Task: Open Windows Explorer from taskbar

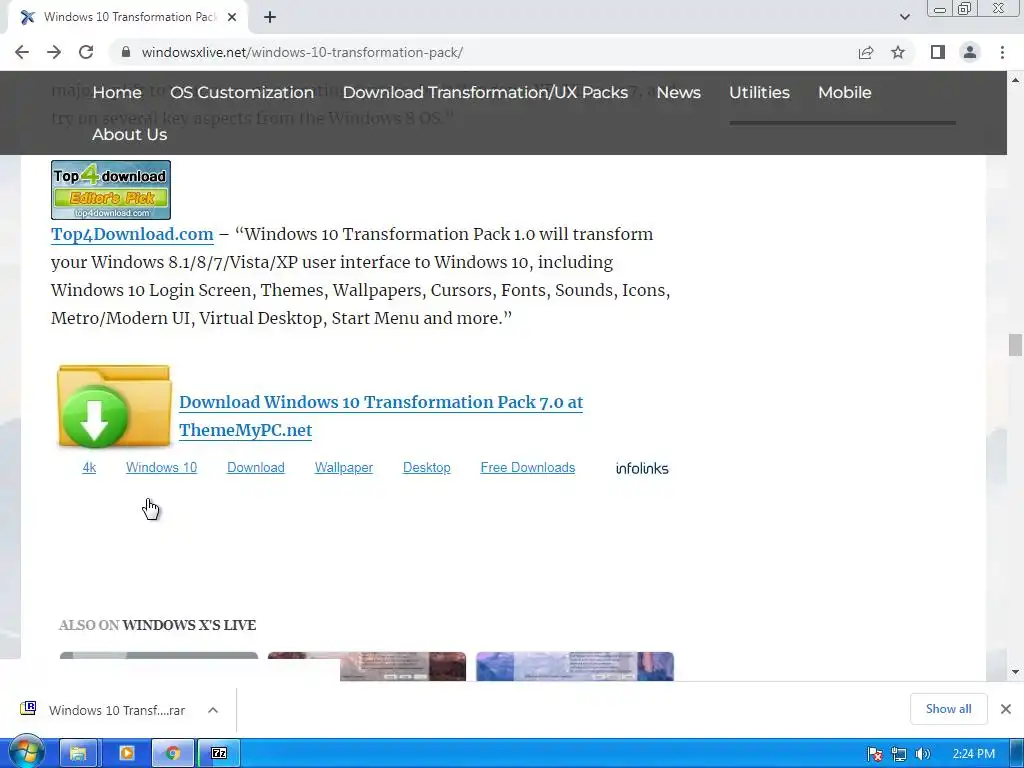Action: click(78, 753)
